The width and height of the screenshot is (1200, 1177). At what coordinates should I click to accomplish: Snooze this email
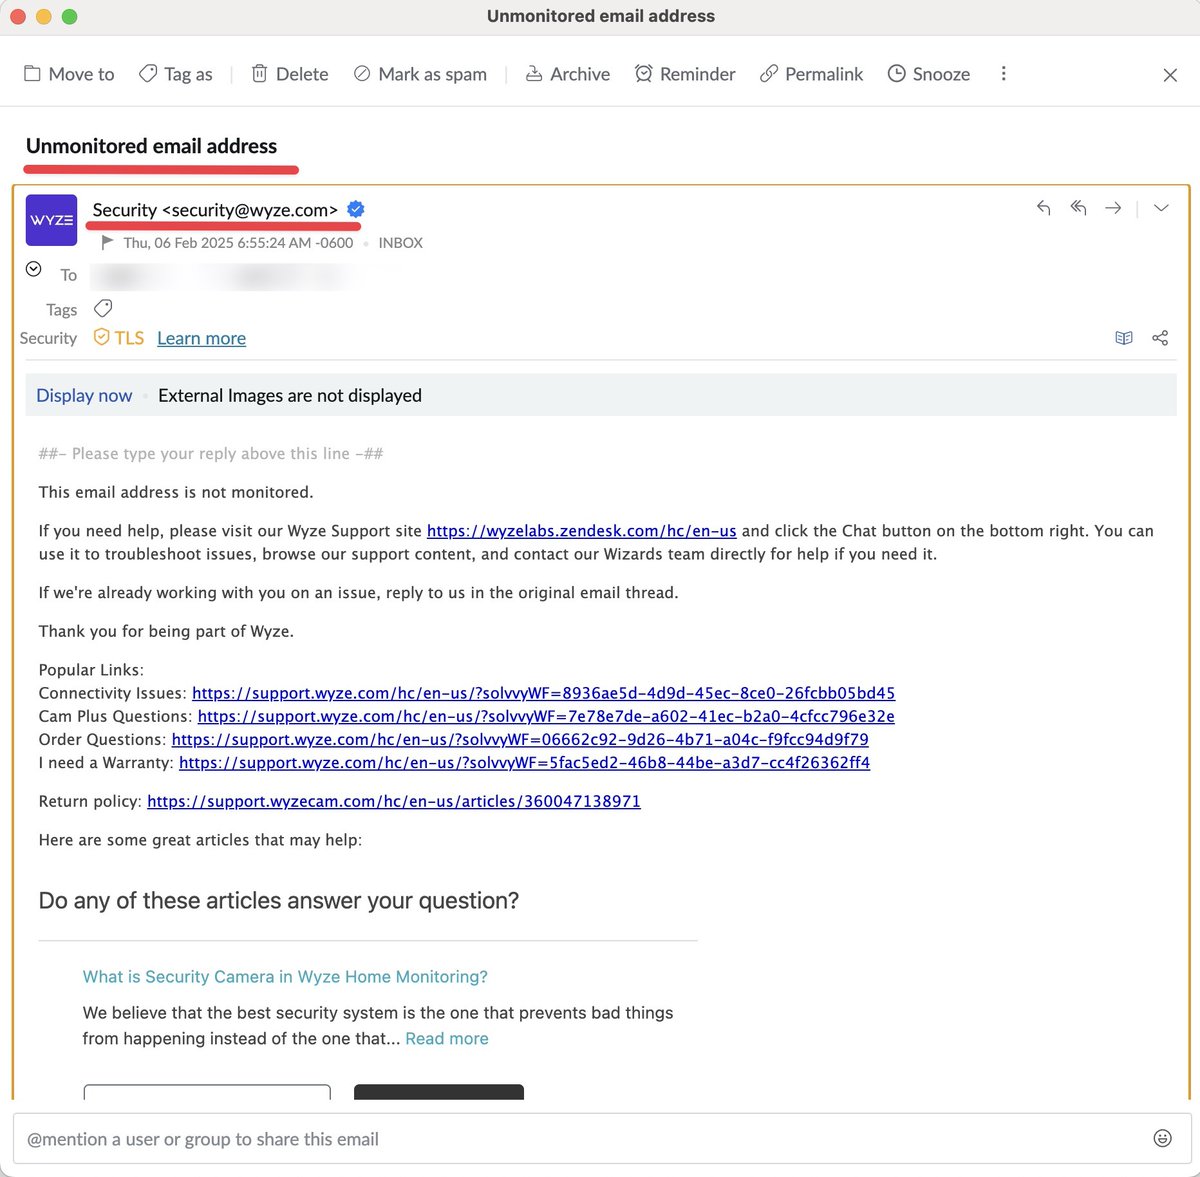(x=929, y=74)
